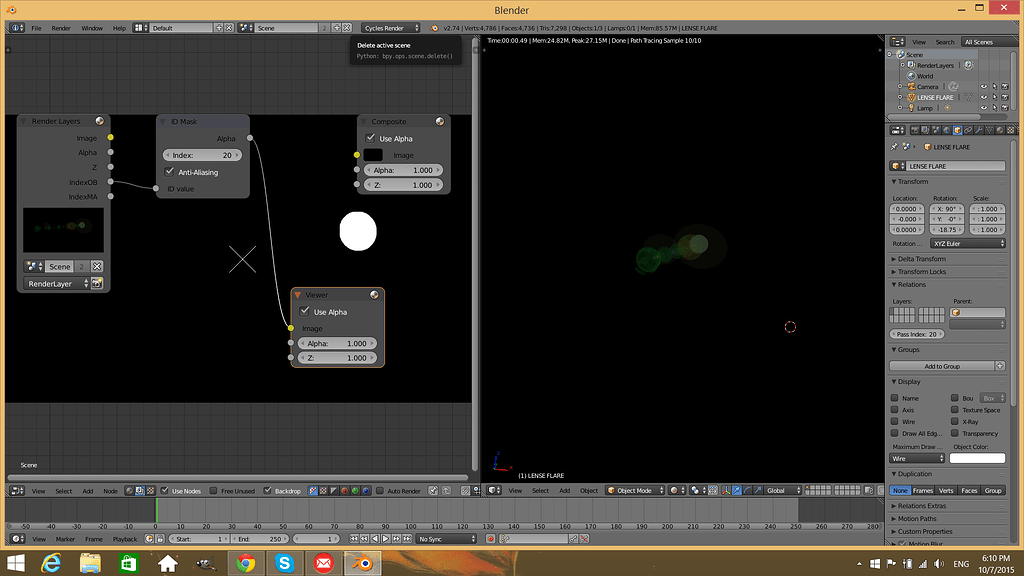Enable the Free Unused checkbox
The image size is (1024, 576).
(213, 490)
